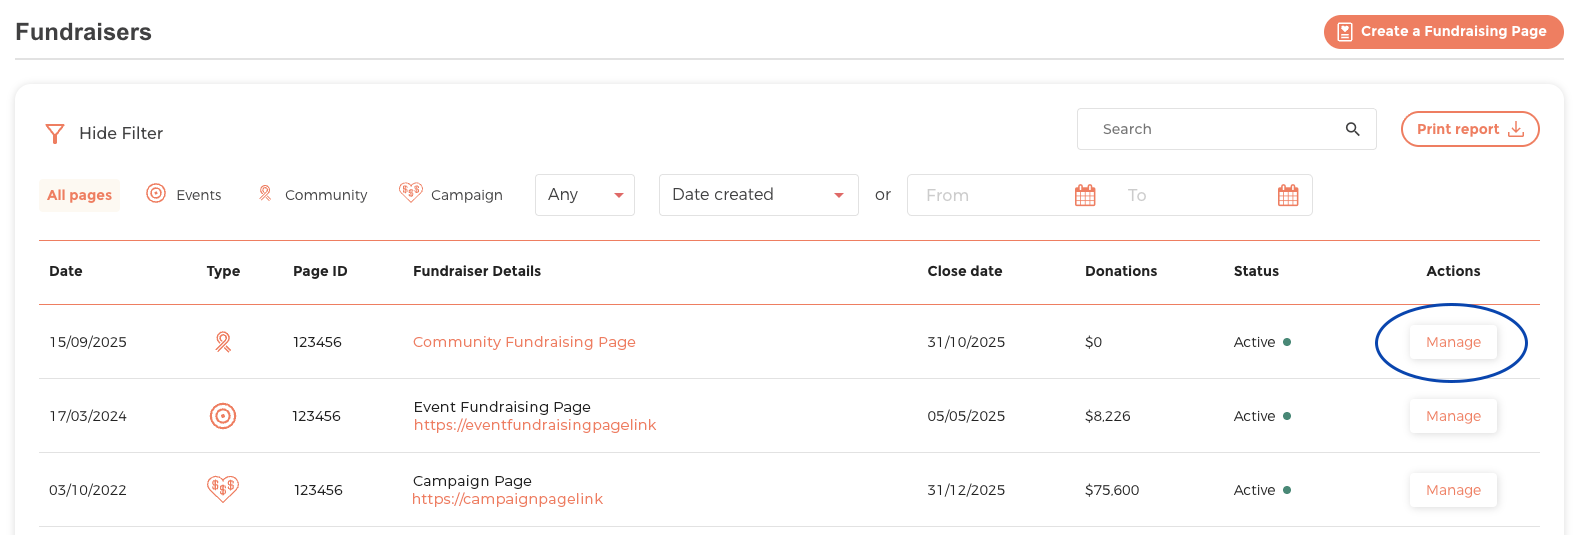The height and width of the screenshot is (535, 1578).
Task: Manage the Community Fundraising Page row
Action: click(1453, 342)
